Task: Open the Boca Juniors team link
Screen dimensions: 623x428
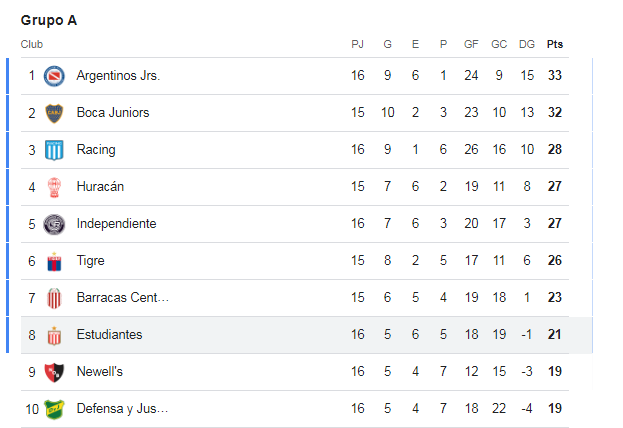Action: [x=113, y=112]
